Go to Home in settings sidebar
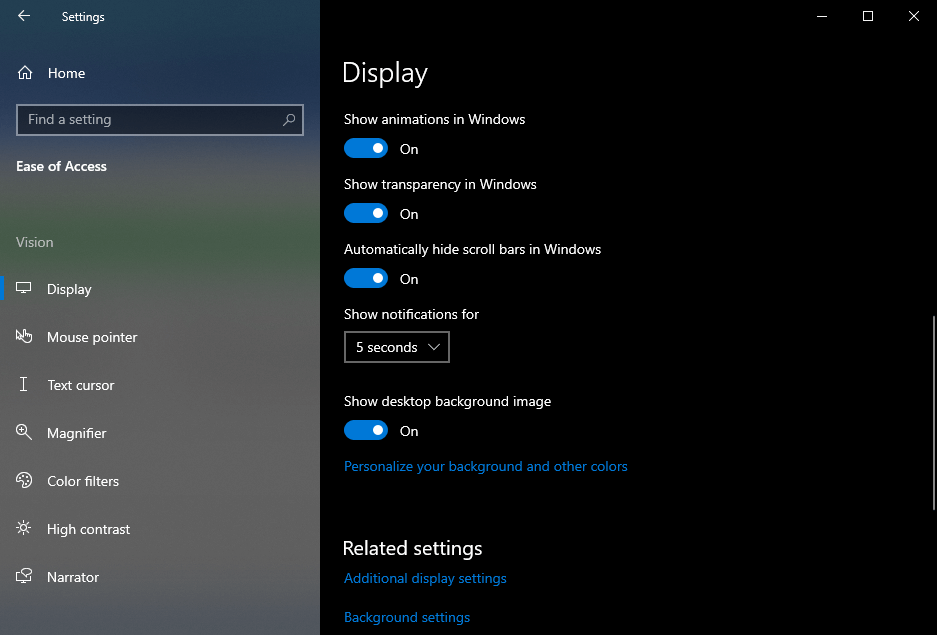The width and height of the screenshot is (937, 635). click(160, 73)
